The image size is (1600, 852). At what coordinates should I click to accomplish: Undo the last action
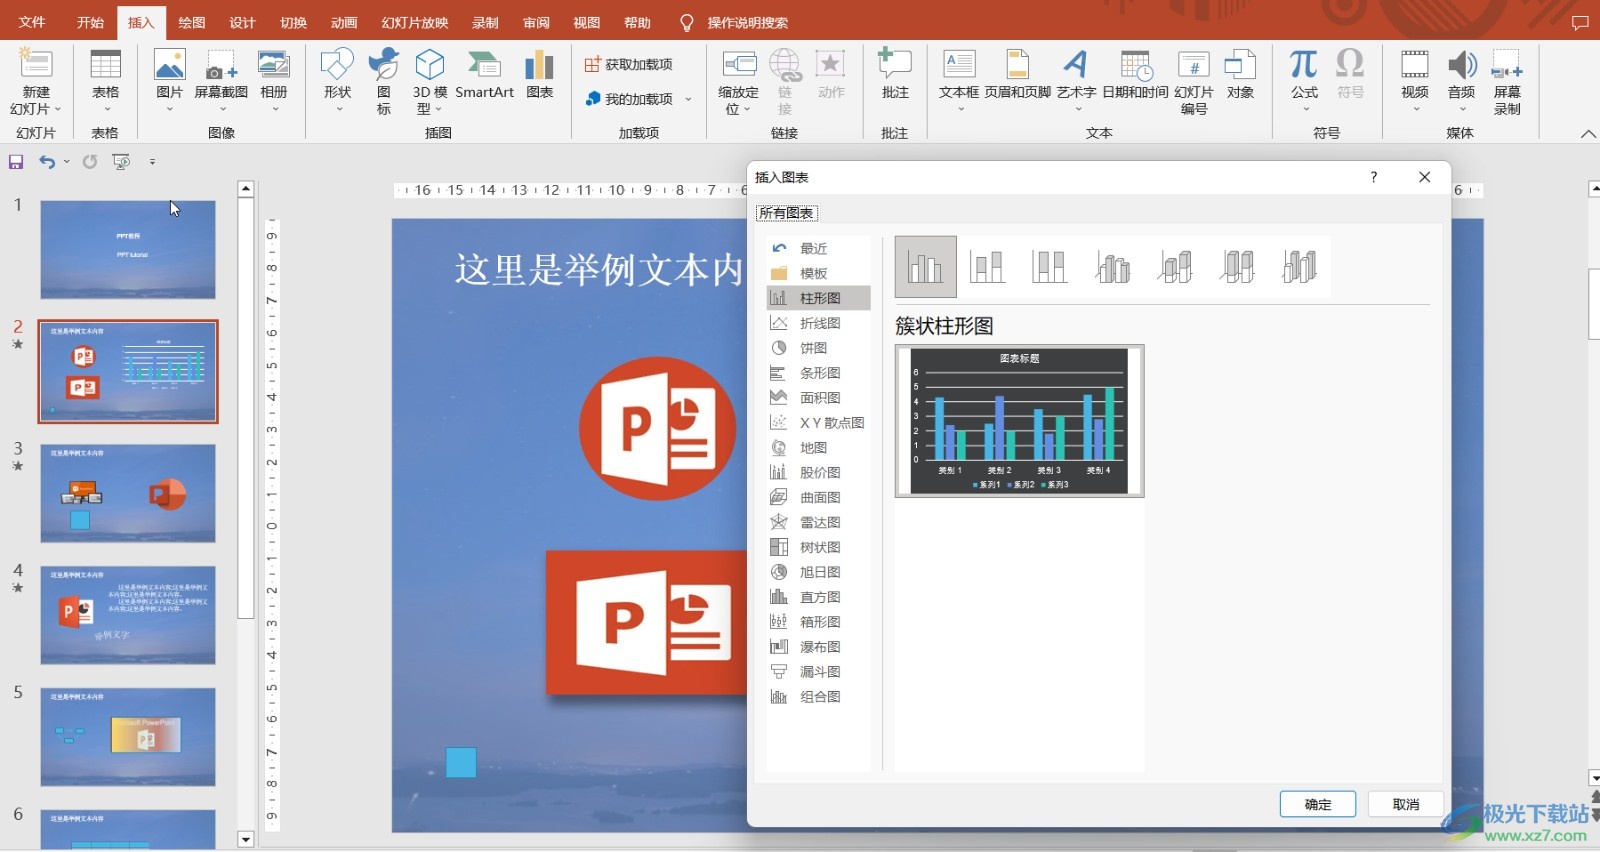(47, 162)
